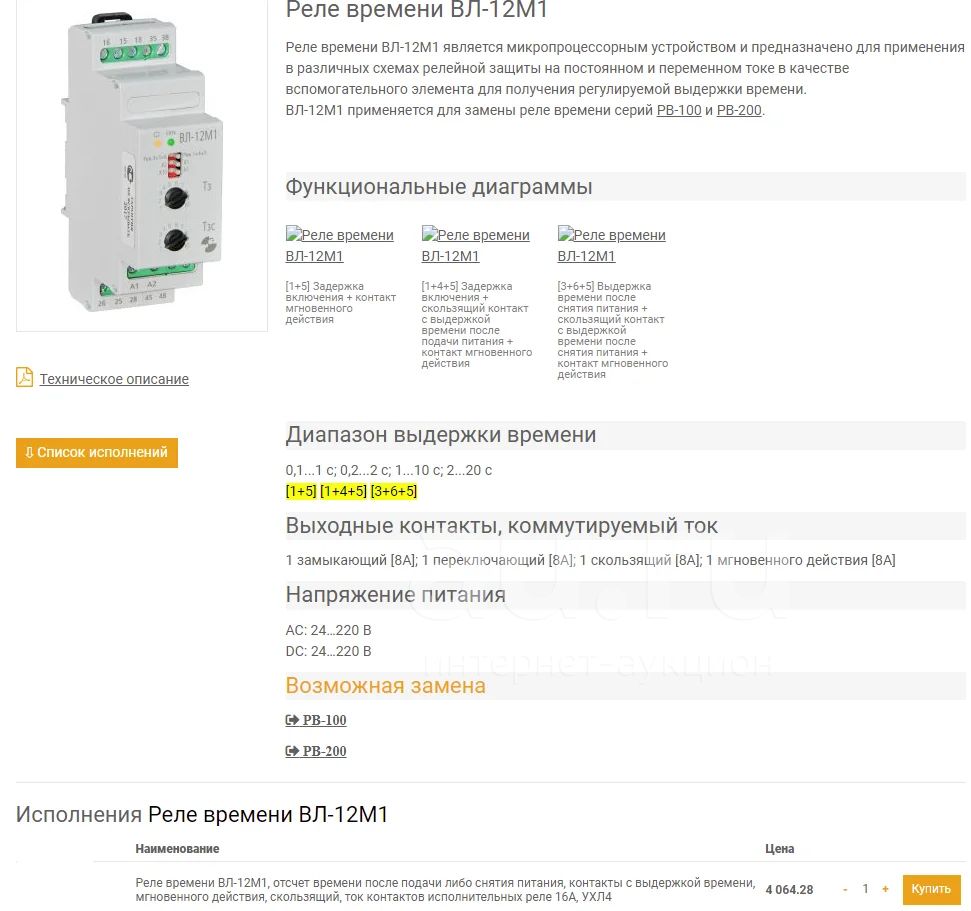Click the arrow icon before РВ-200 replacement
Image resolution: width=971 pixels, height=911 pixels.
(x=292, y=751)
